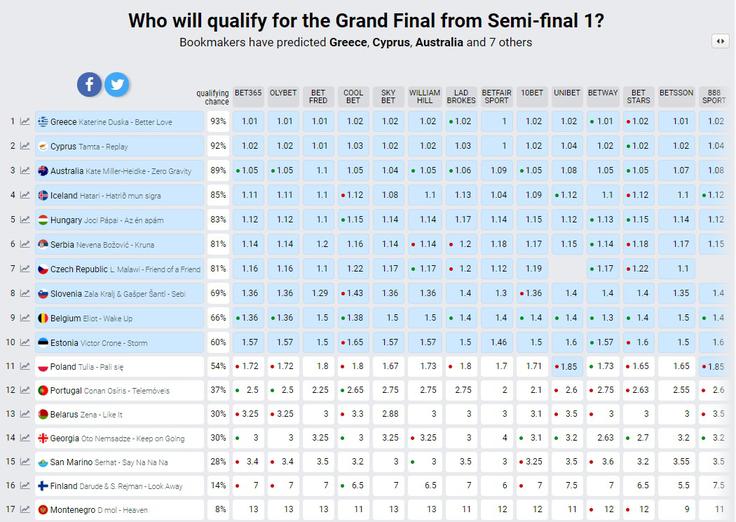Image resolution: width=736 pixels, height=522 pixels.
Task: Share odds via the Facebook icon
Action: click(89, 85)
